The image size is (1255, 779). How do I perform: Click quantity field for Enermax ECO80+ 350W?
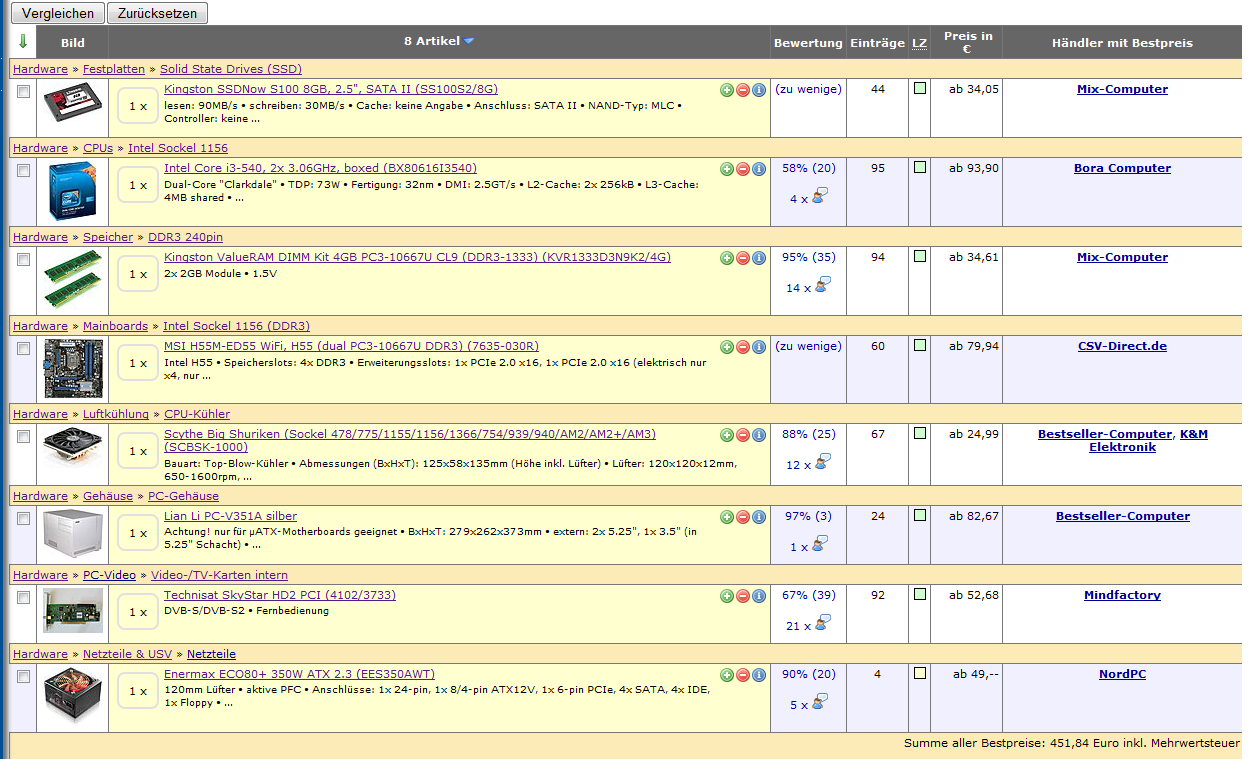[x=138, y=690]
